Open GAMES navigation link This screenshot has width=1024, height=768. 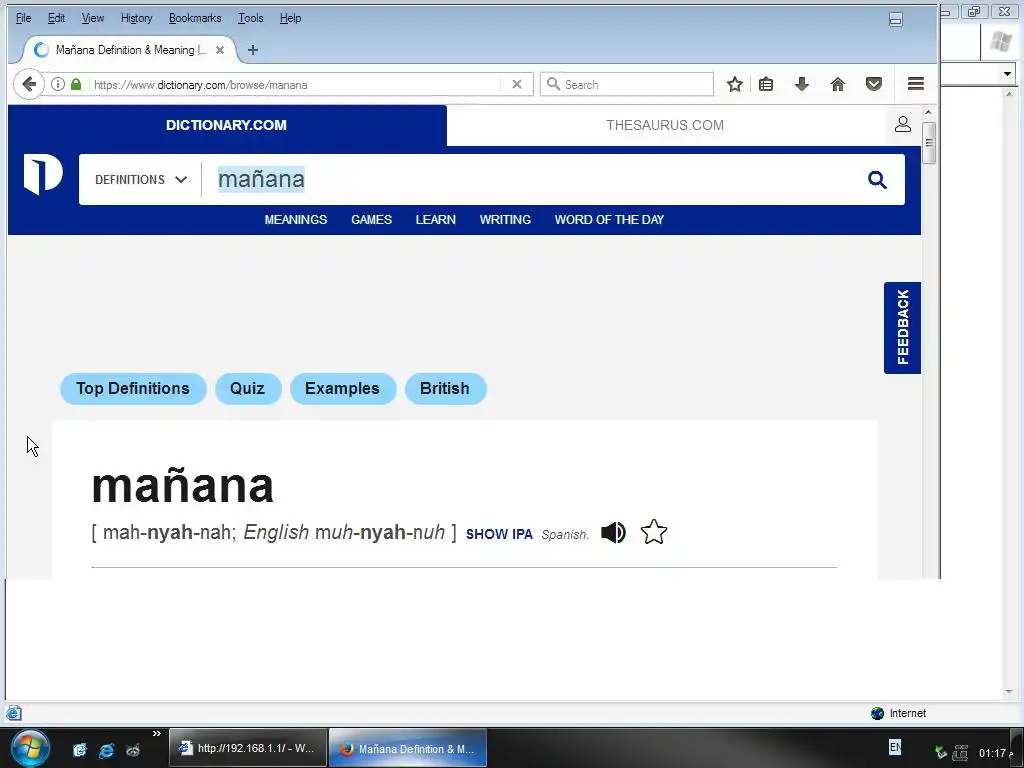tap(372, 220)
